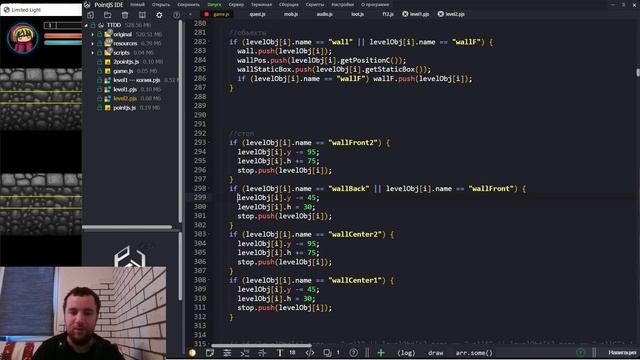Expand the scripts folder
This screenshot has width=640, height=360.
(93, 53)
